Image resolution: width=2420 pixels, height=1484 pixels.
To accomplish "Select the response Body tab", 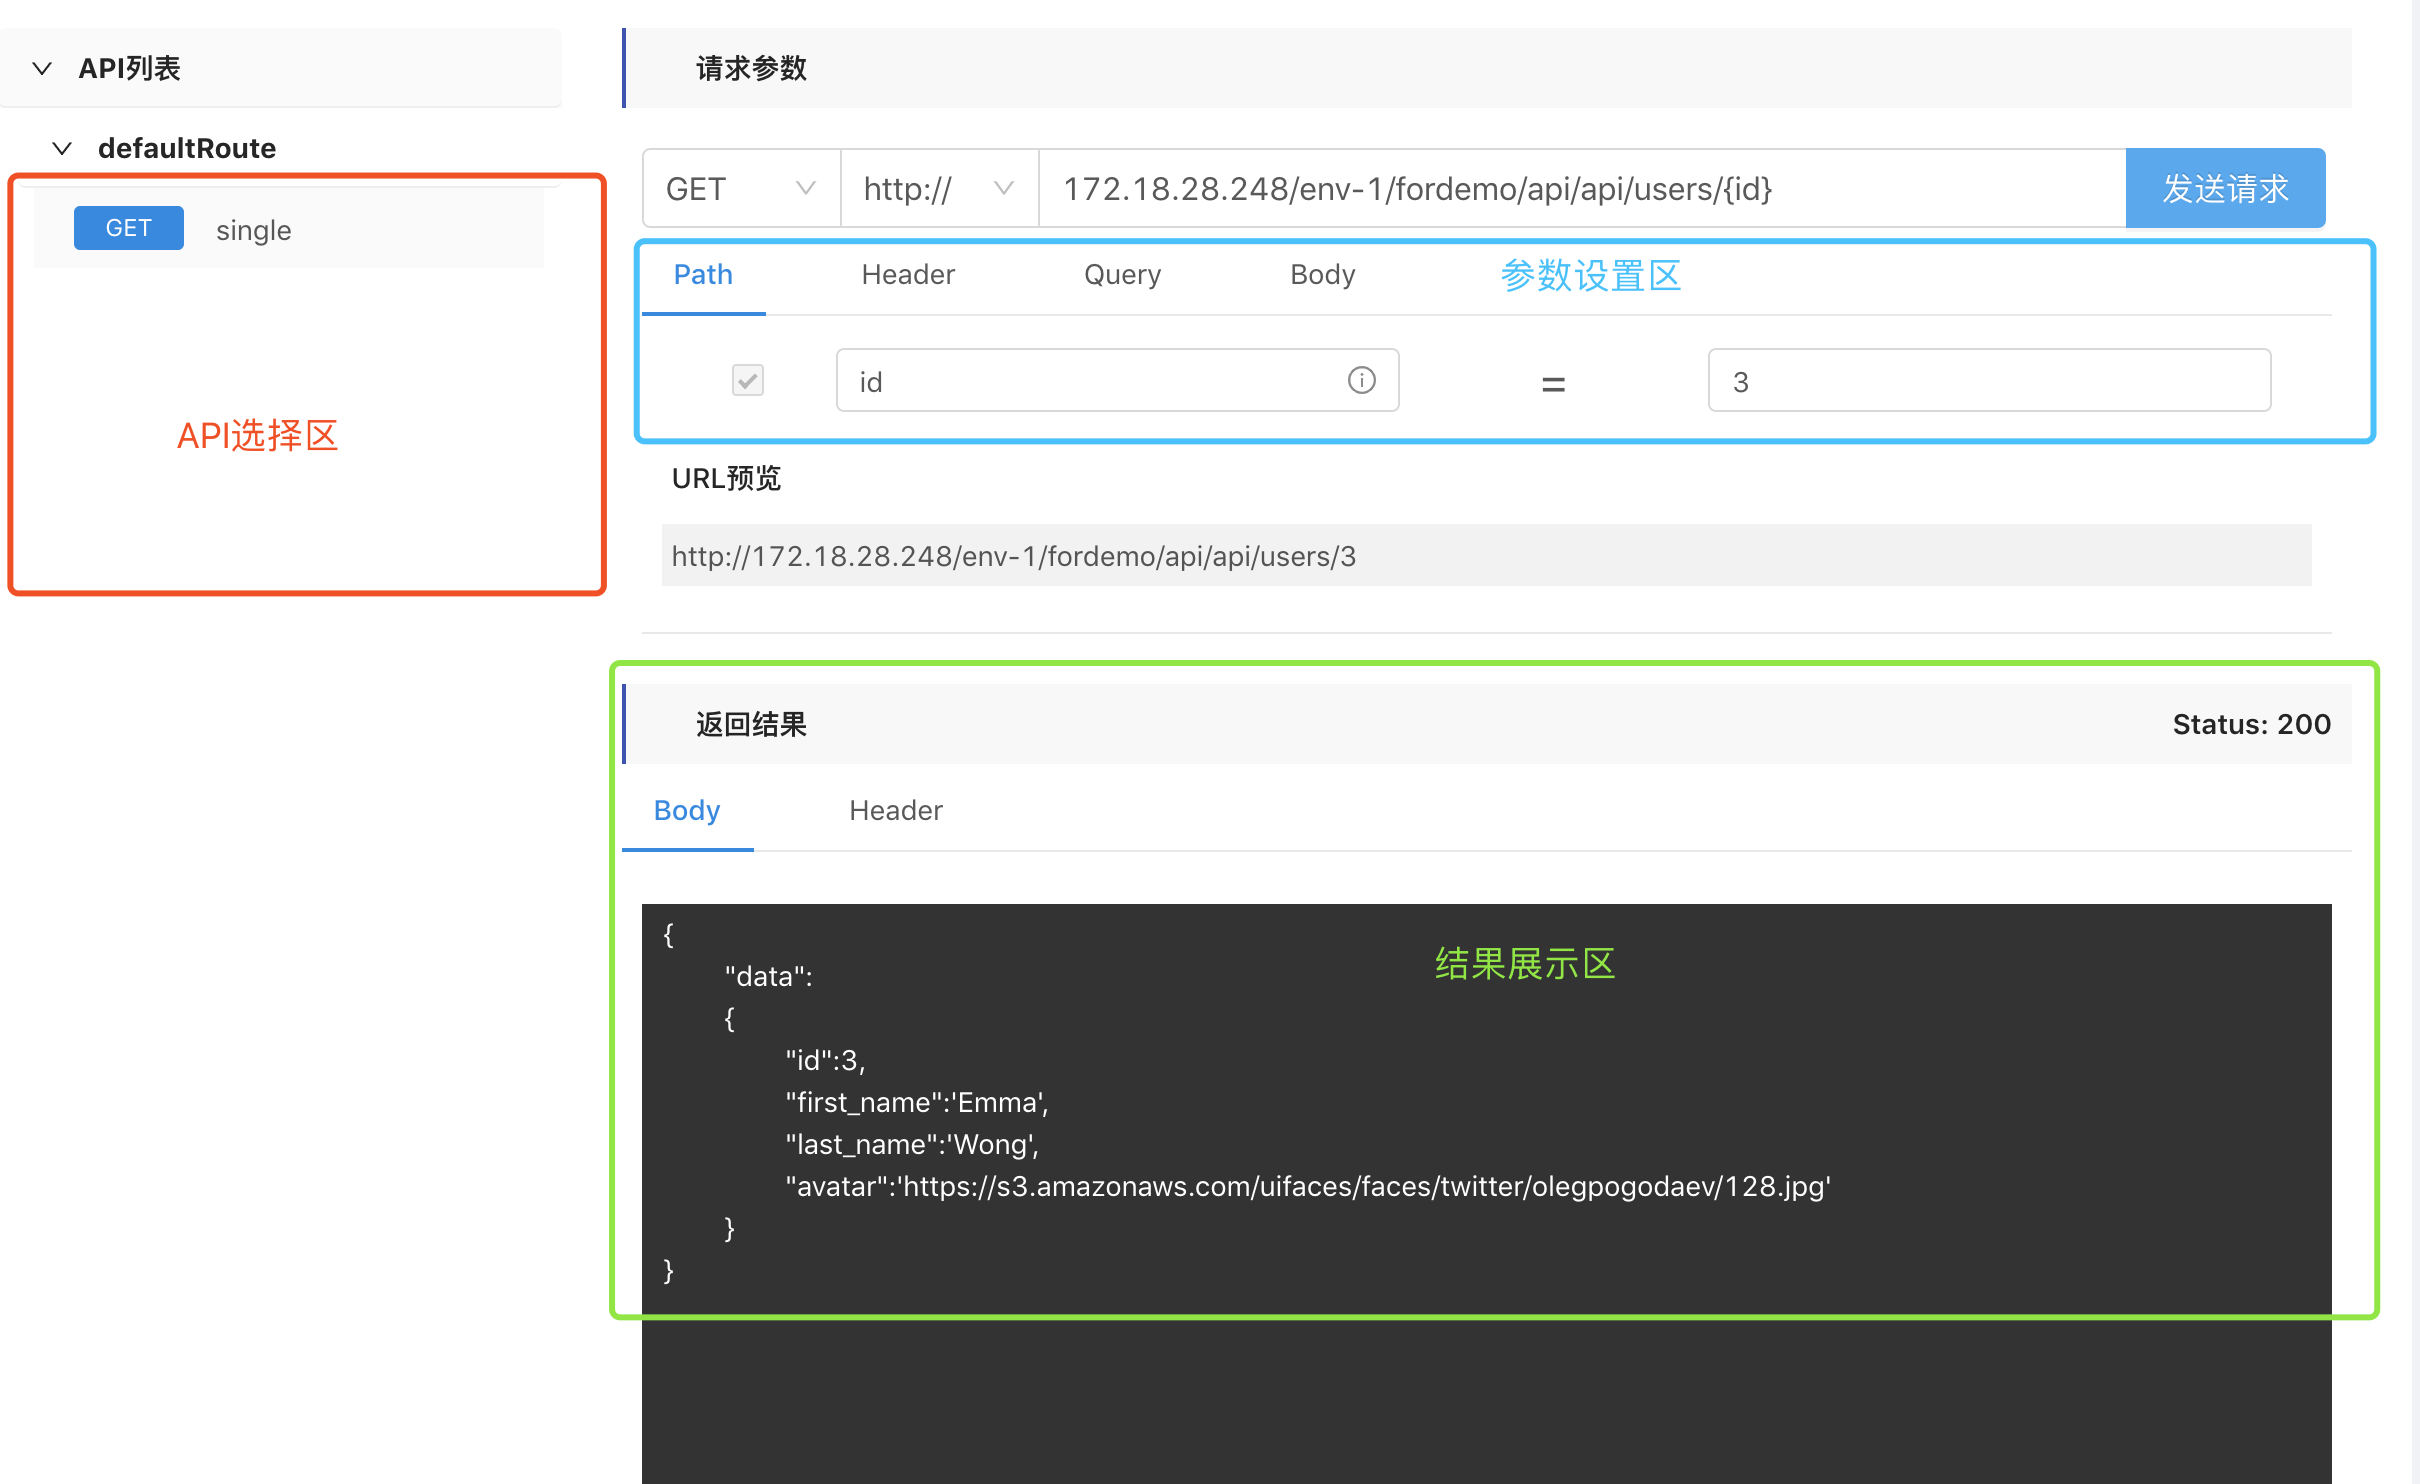I will pos(686,810).
